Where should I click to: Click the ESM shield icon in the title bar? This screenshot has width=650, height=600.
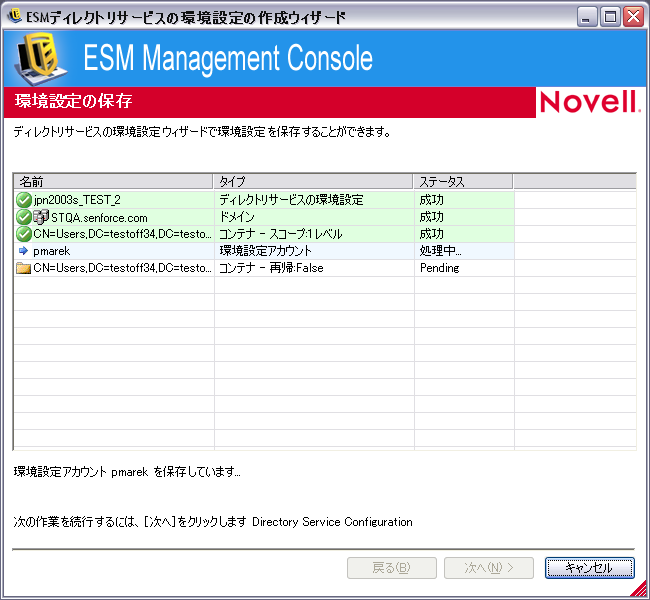(x=15, y=16)
